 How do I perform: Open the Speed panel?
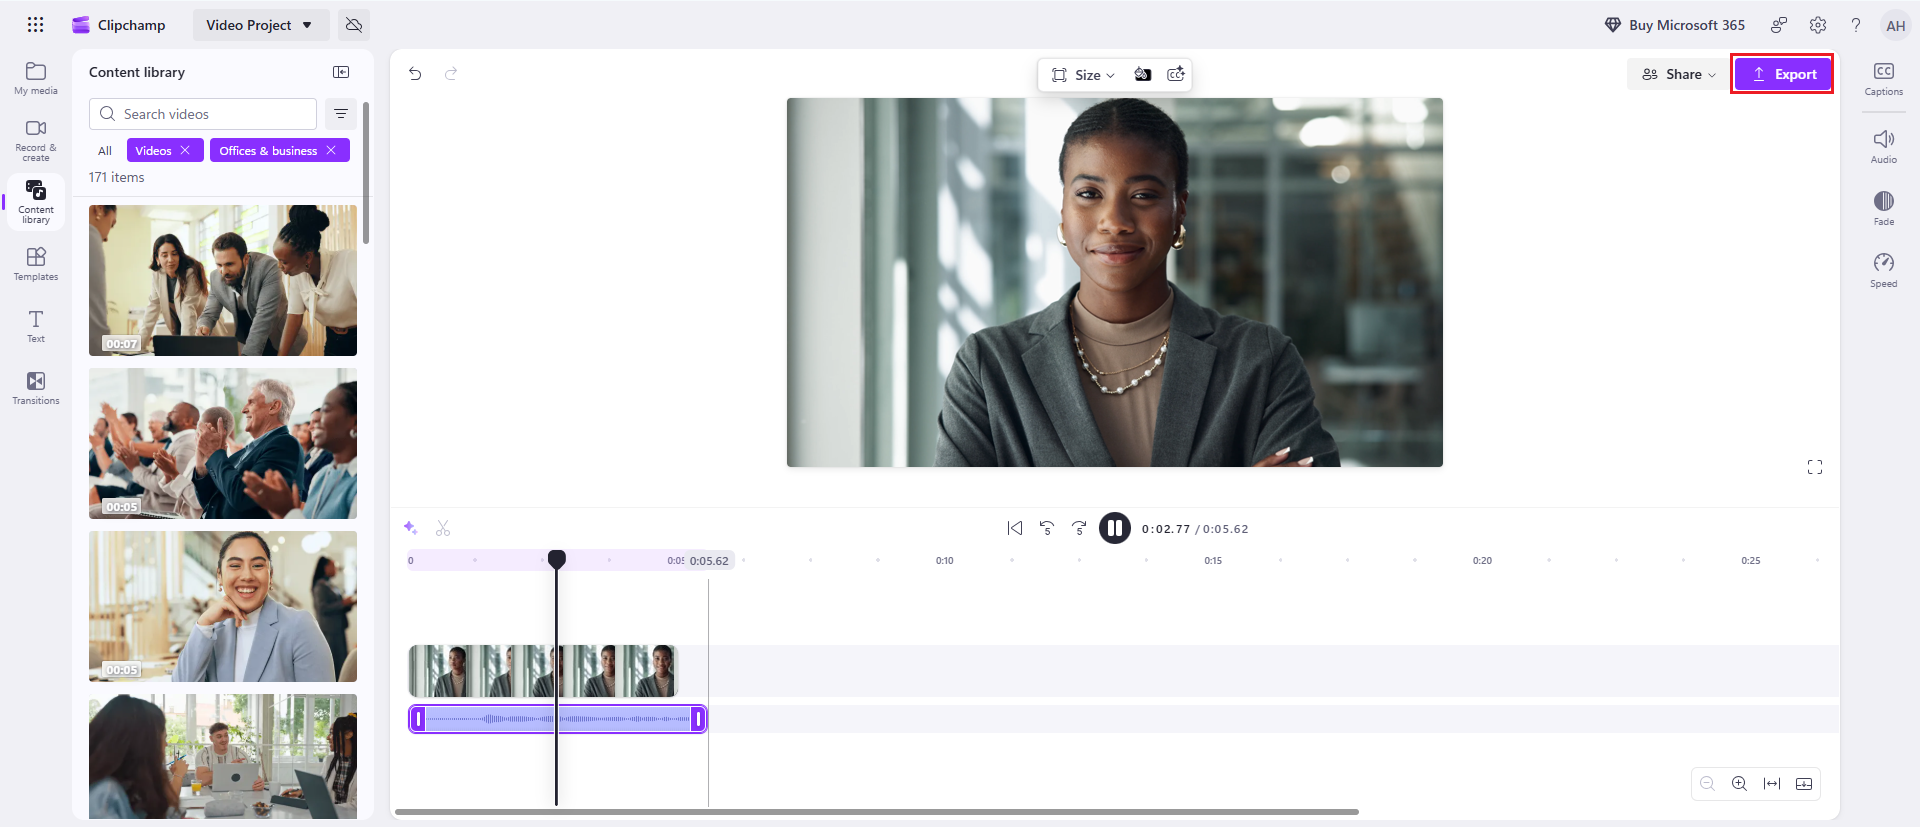(1884, 270)
